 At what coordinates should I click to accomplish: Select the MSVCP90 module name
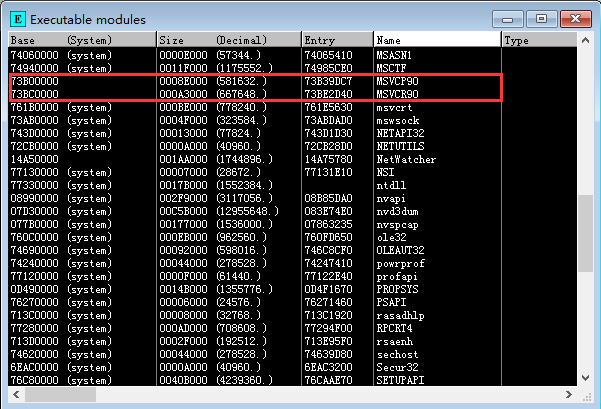click(x=397, y=81)
